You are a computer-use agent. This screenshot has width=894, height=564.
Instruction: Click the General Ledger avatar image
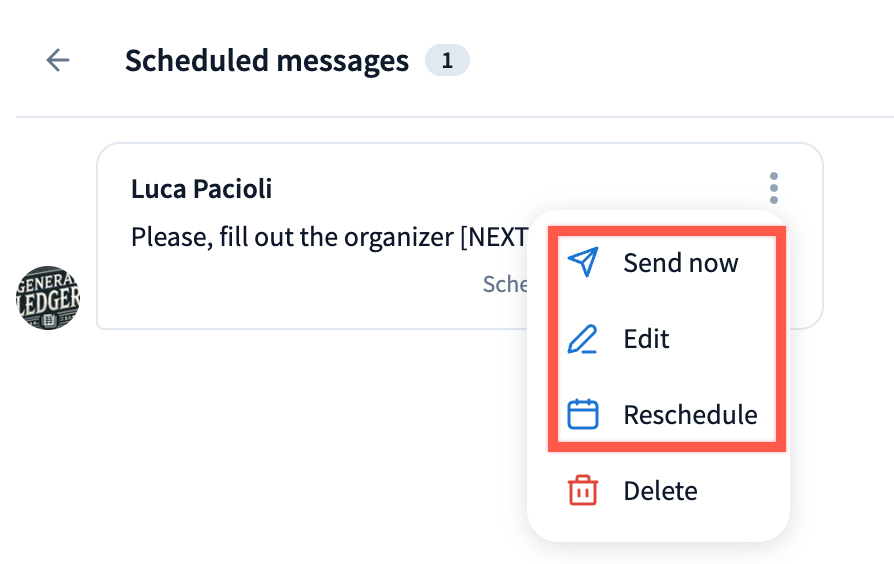[48, 297]
